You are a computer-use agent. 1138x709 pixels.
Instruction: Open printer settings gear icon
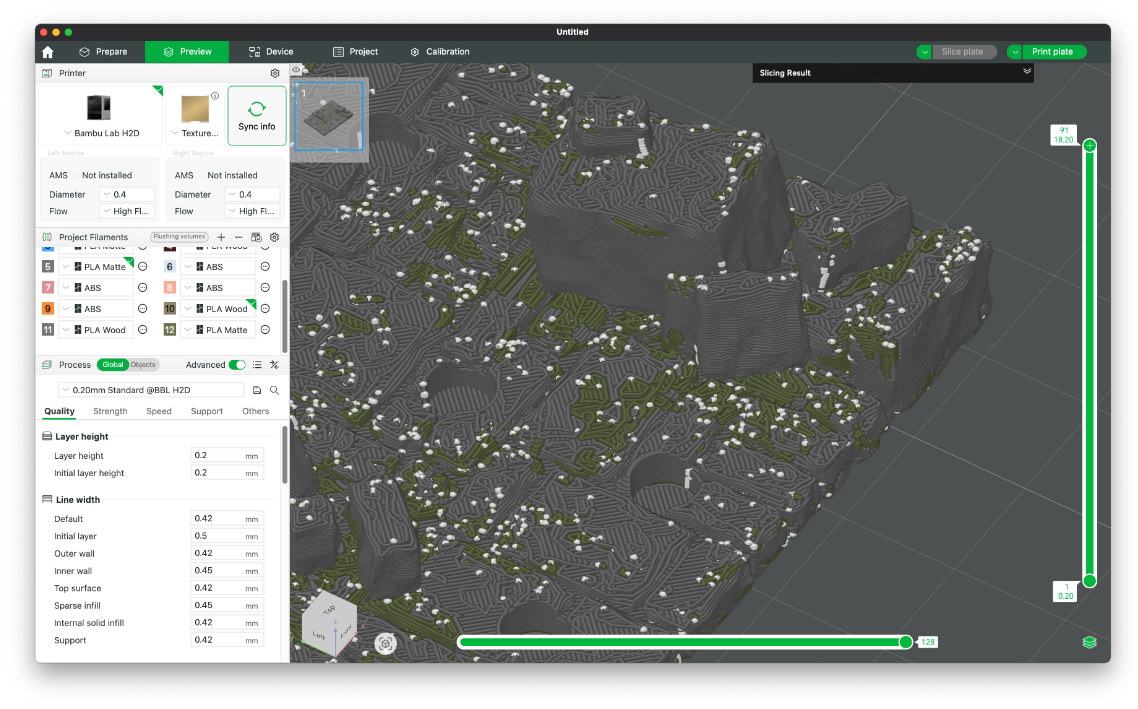click(275, 73)
